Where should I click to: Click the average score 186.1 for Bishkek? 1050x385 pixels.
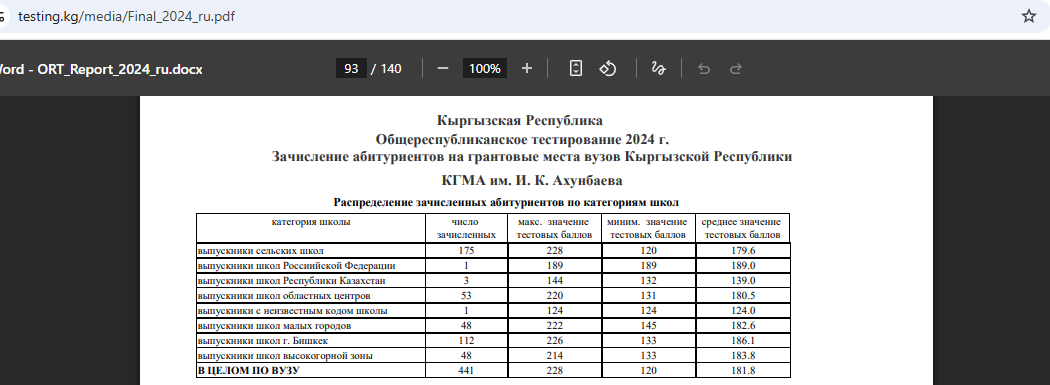point(743,341)
